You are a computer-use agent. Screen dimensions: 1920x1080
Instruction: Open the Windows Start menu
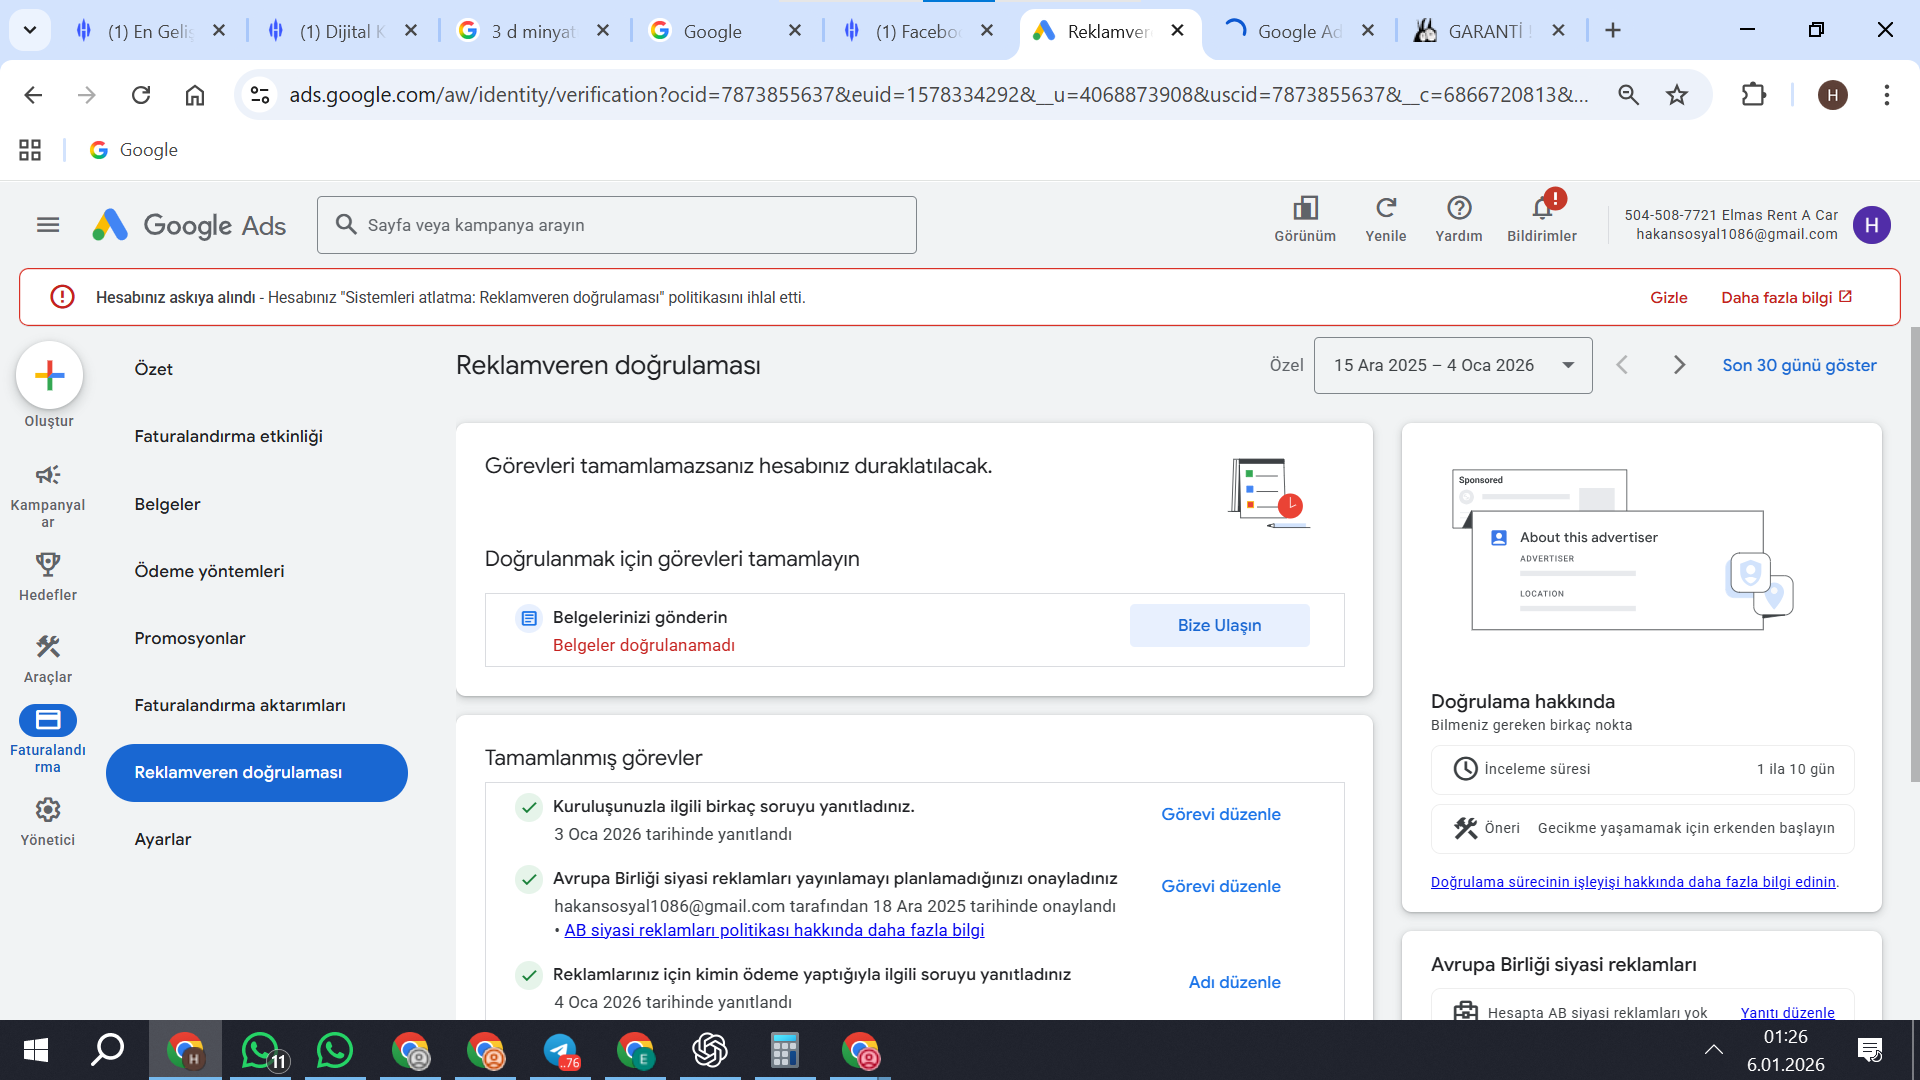36,1051
